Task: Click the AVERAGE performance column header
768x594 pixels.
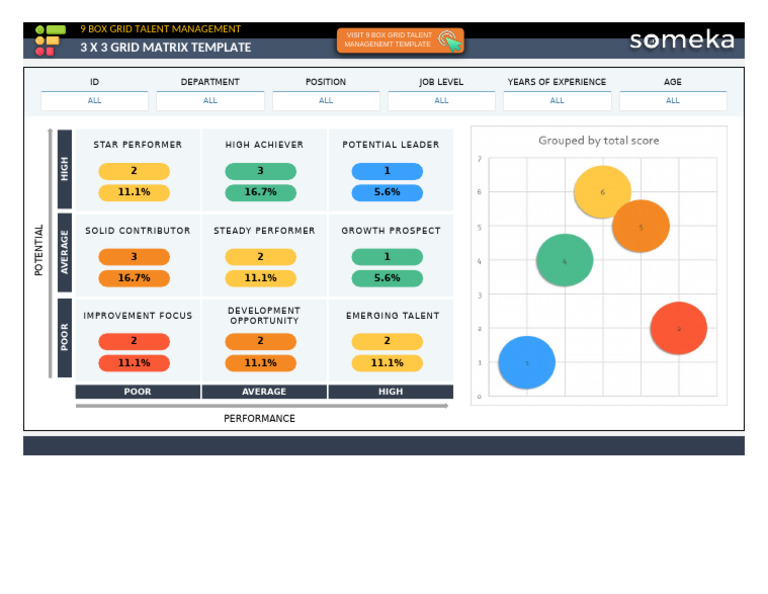Action: click(264, 392)
